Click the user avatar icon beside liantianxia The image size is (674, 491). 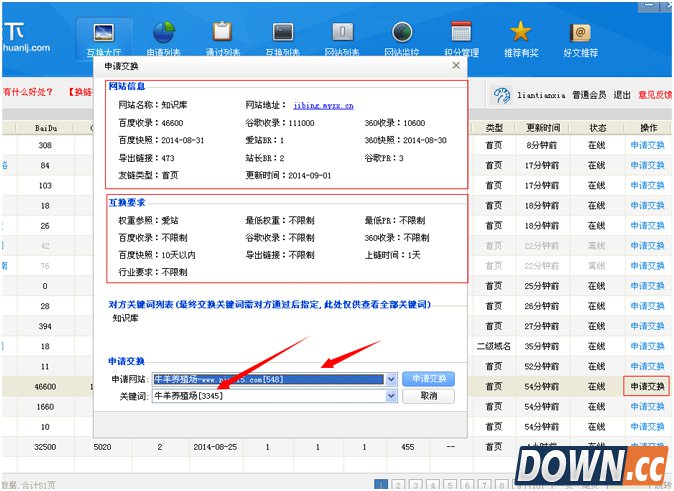pyautogui.click(x=502, y=95)
